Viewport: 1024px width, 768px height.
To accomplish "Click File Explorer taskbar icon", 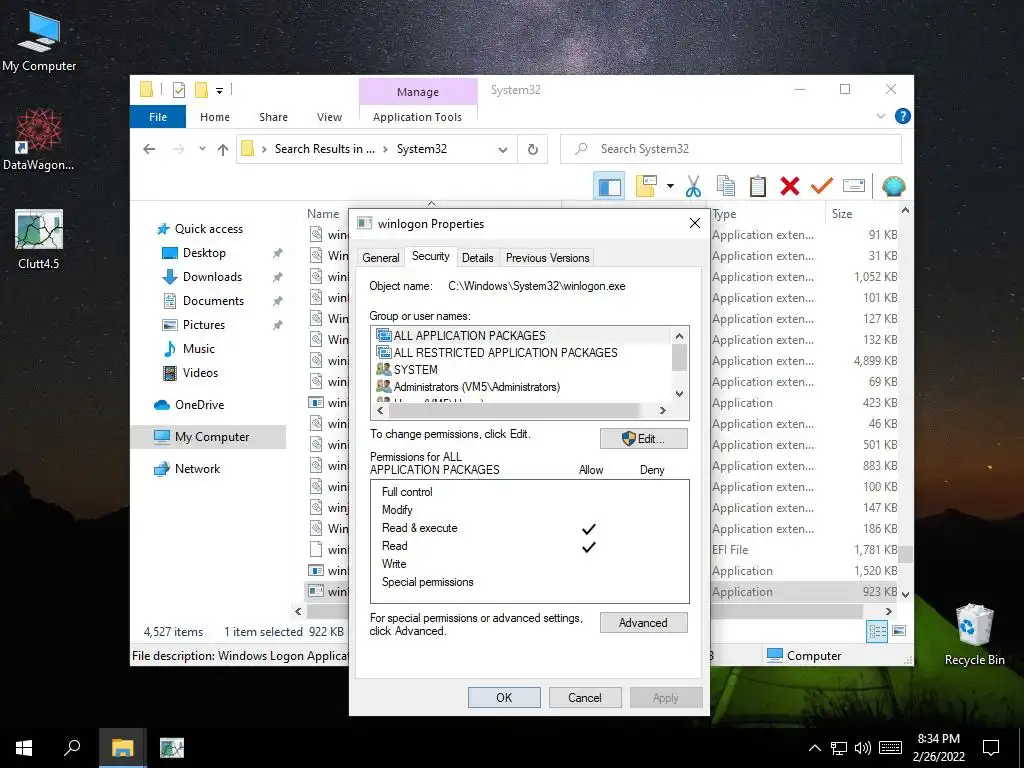I will (122, 748).
